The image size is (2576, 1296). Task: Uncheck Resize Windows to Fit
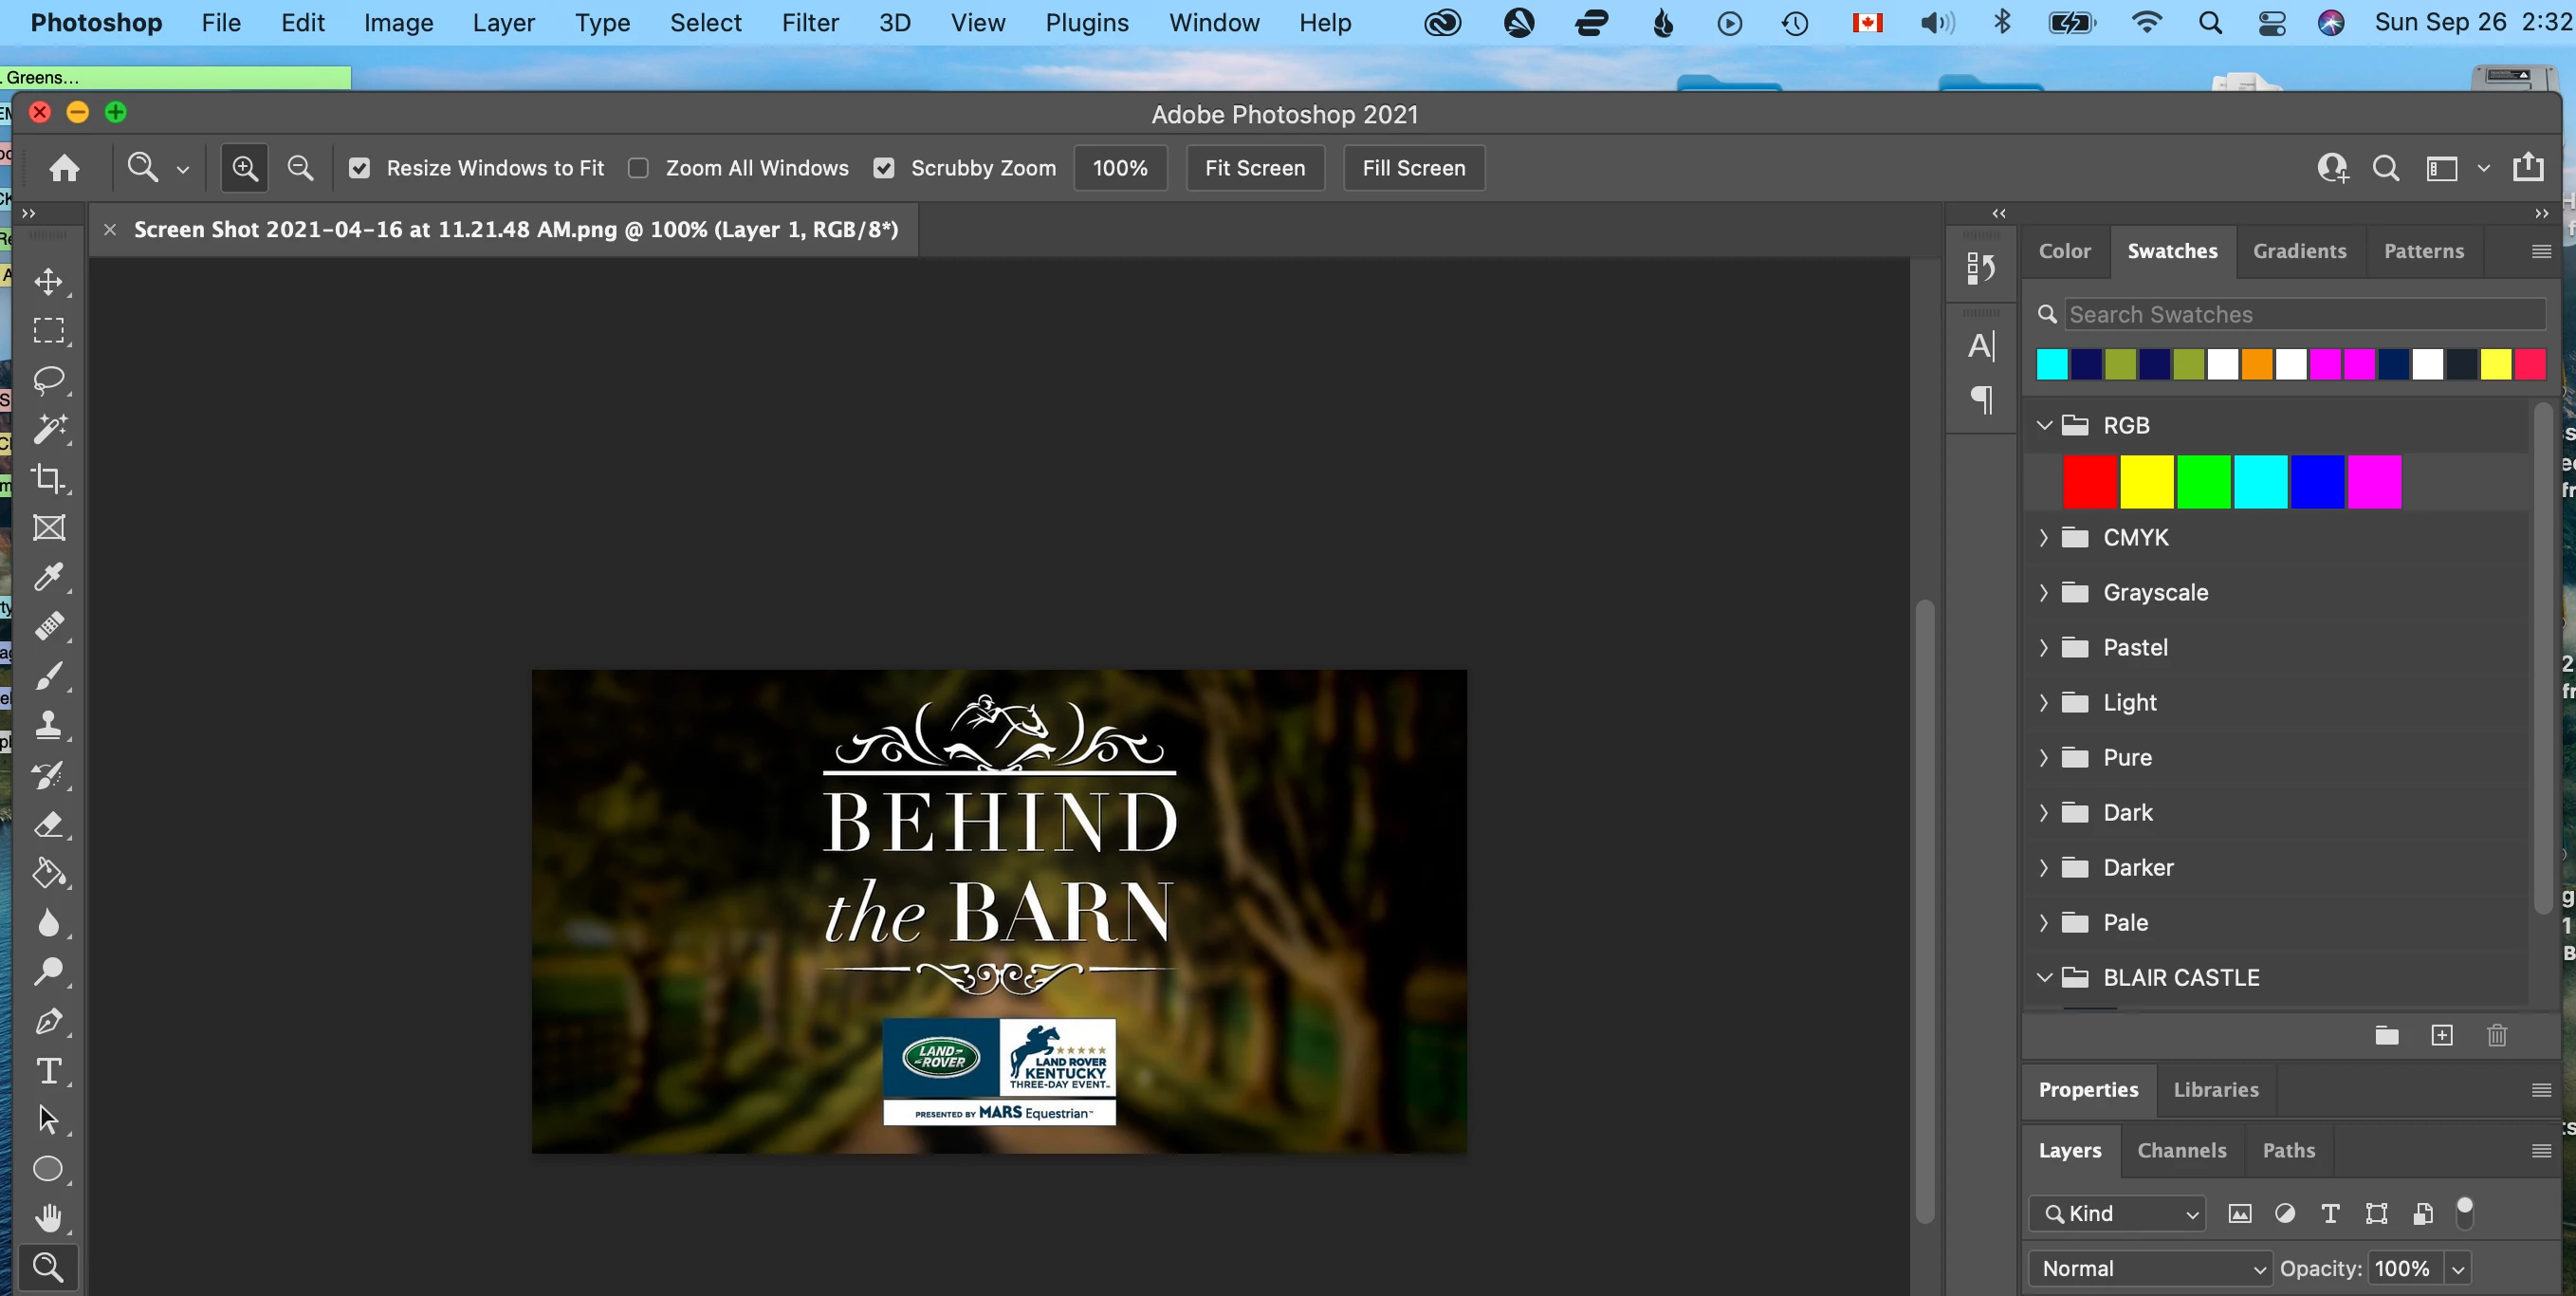pyautogui.click(x=359, y=168)
